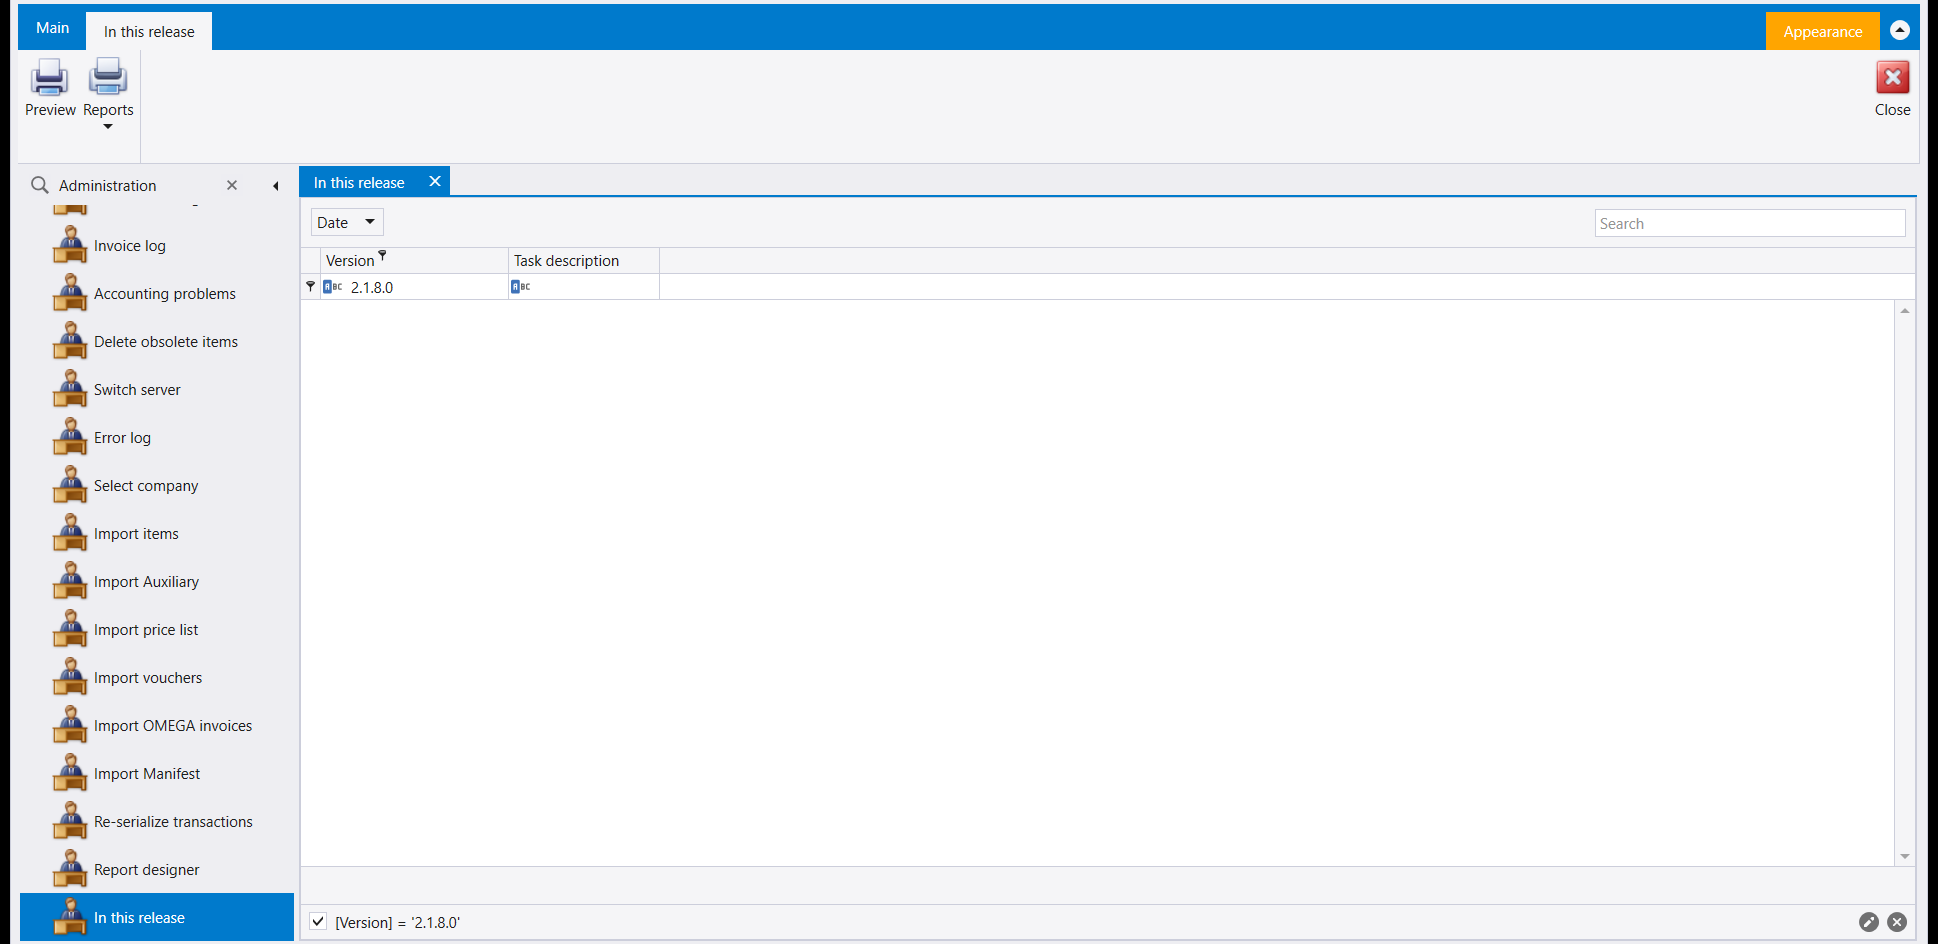Open Switch server item
This screenshot has width=1938, height=944.
tap(157, 390)
